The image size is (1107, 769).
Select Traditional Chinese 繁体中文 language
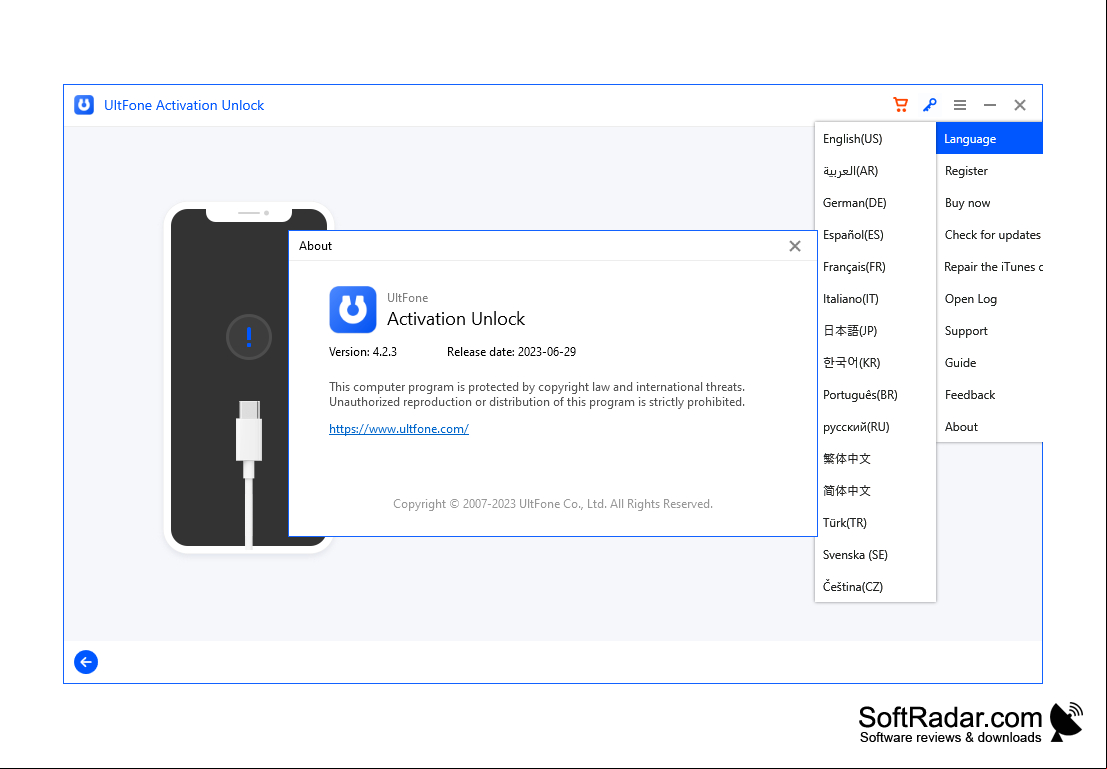coord(875,459)
